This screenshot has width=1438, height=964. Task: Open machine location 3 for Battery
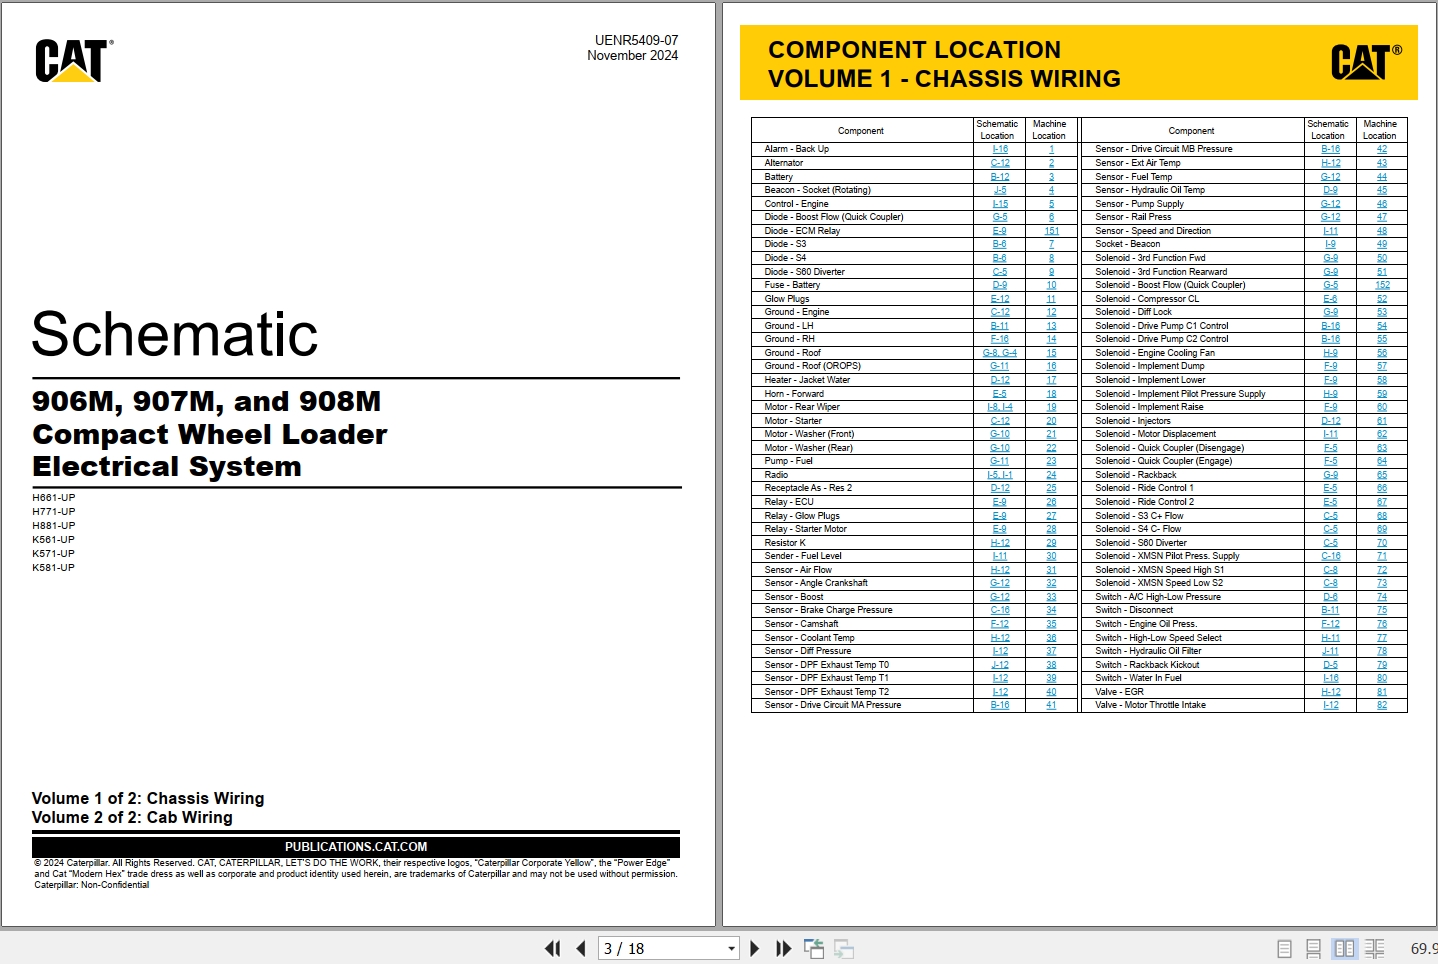point(1051,177)
